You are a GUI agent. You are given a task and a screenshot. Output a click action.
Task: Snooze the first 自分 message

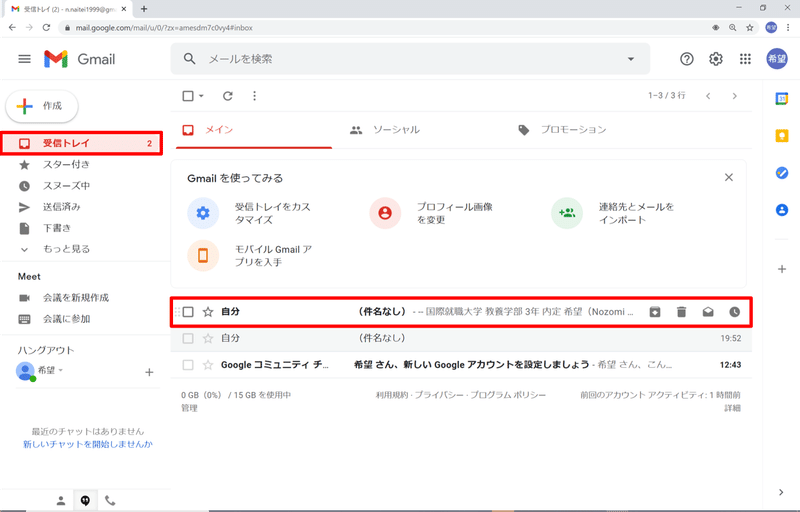[735, 312]
